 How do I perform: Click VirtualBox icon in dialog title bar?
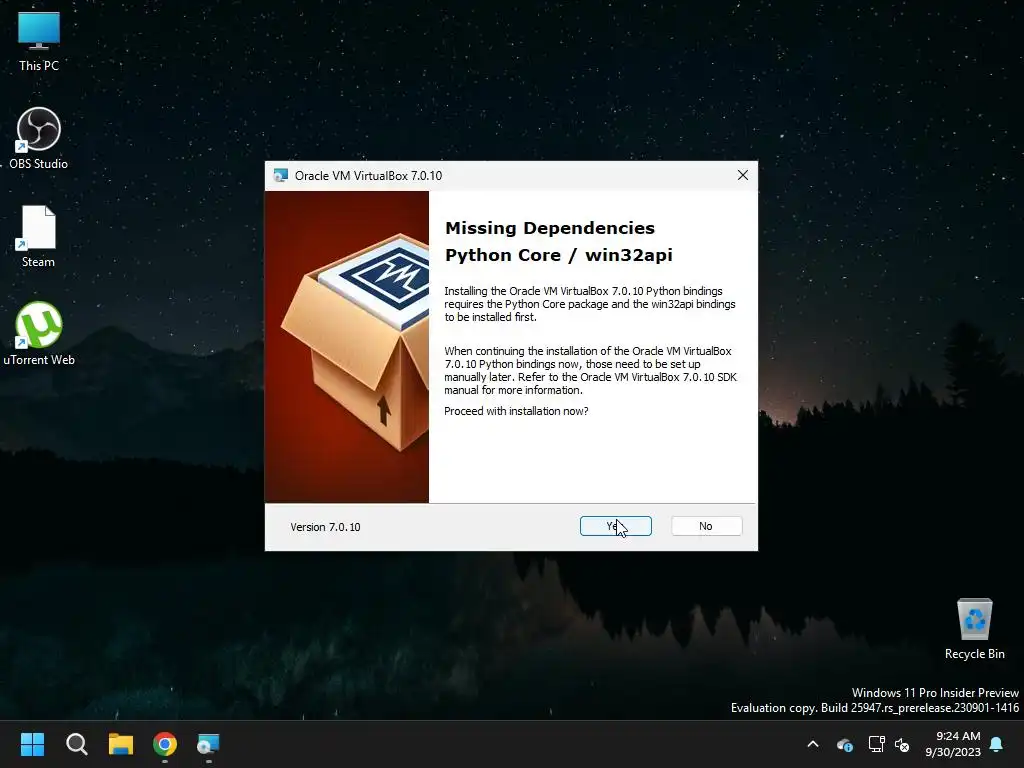click(281, 175)
